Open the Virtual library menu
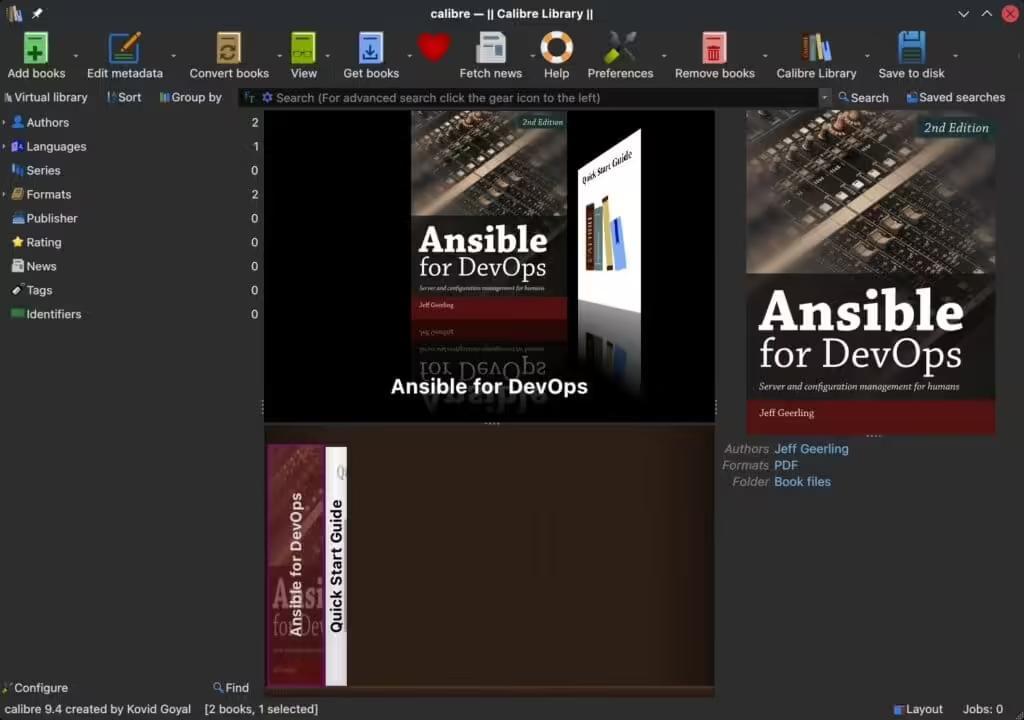The image size is (1024, 720). click(x=46, y=97)
